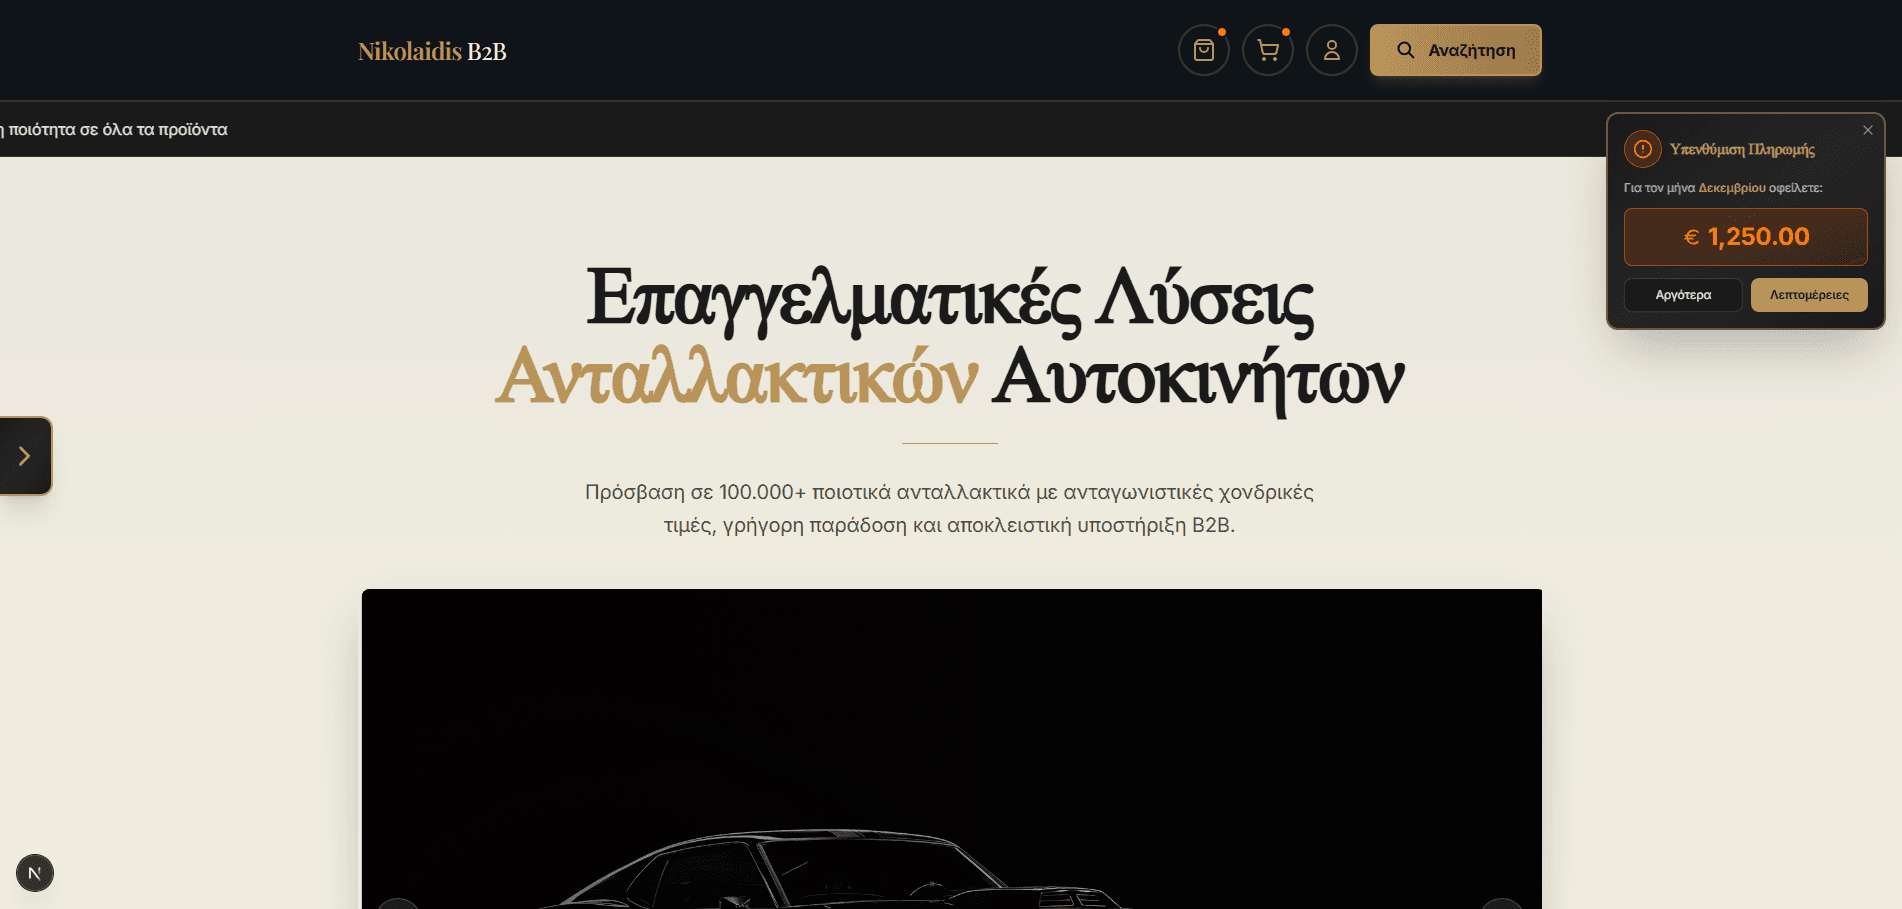
Task: Click the Υπενθύμιση Πληρωμής popup title
Action: click(1742, 149)
